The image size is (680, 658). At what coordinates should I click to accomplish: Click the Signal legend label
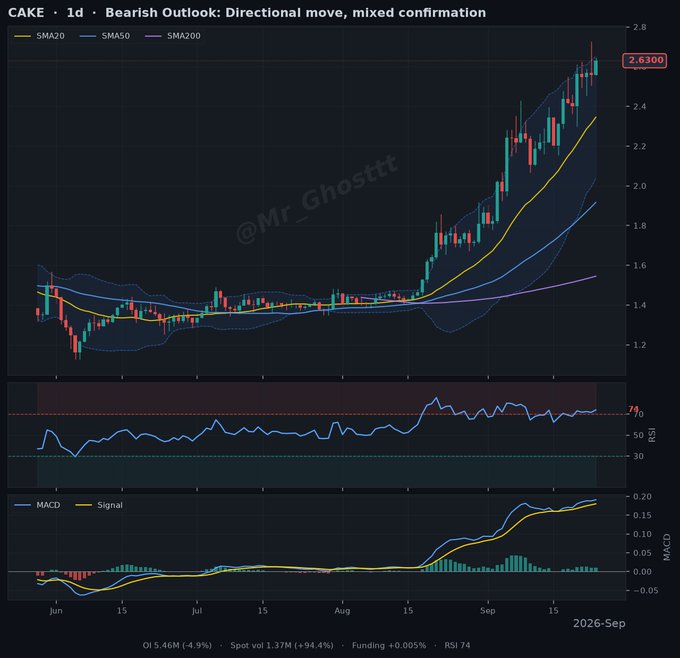tap(110, 505)
